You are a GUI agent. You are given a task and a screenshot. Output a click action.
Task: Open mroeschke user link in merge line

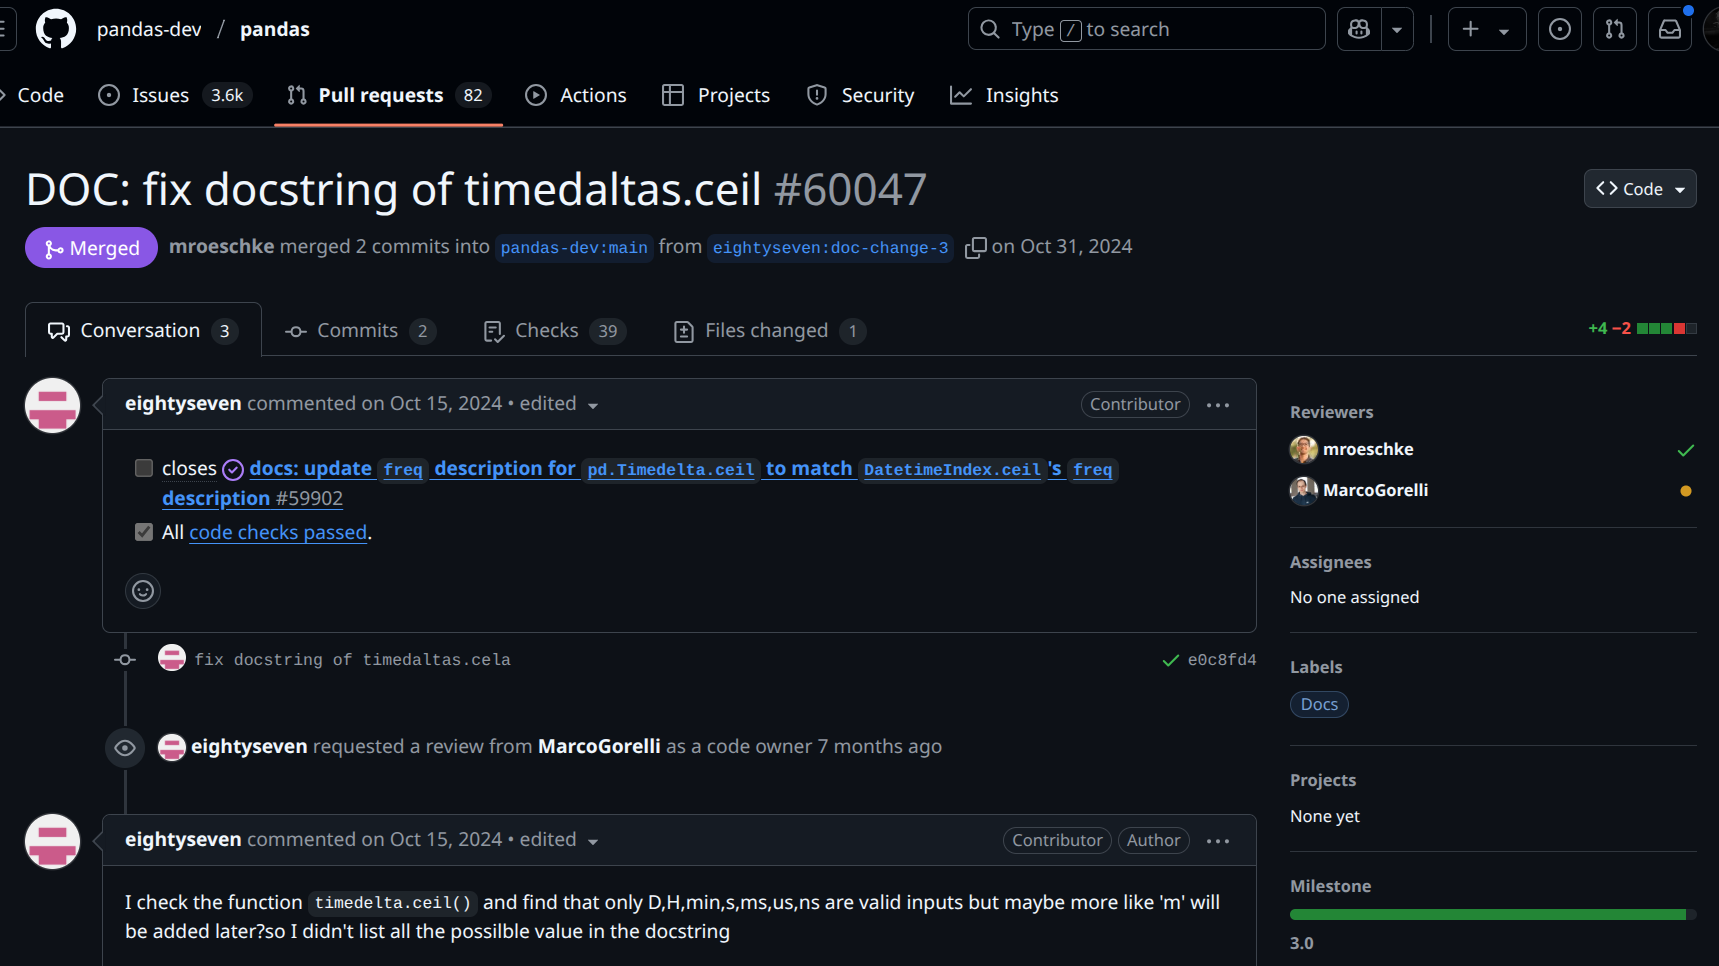pyautogui.click(x=221, y=246)
